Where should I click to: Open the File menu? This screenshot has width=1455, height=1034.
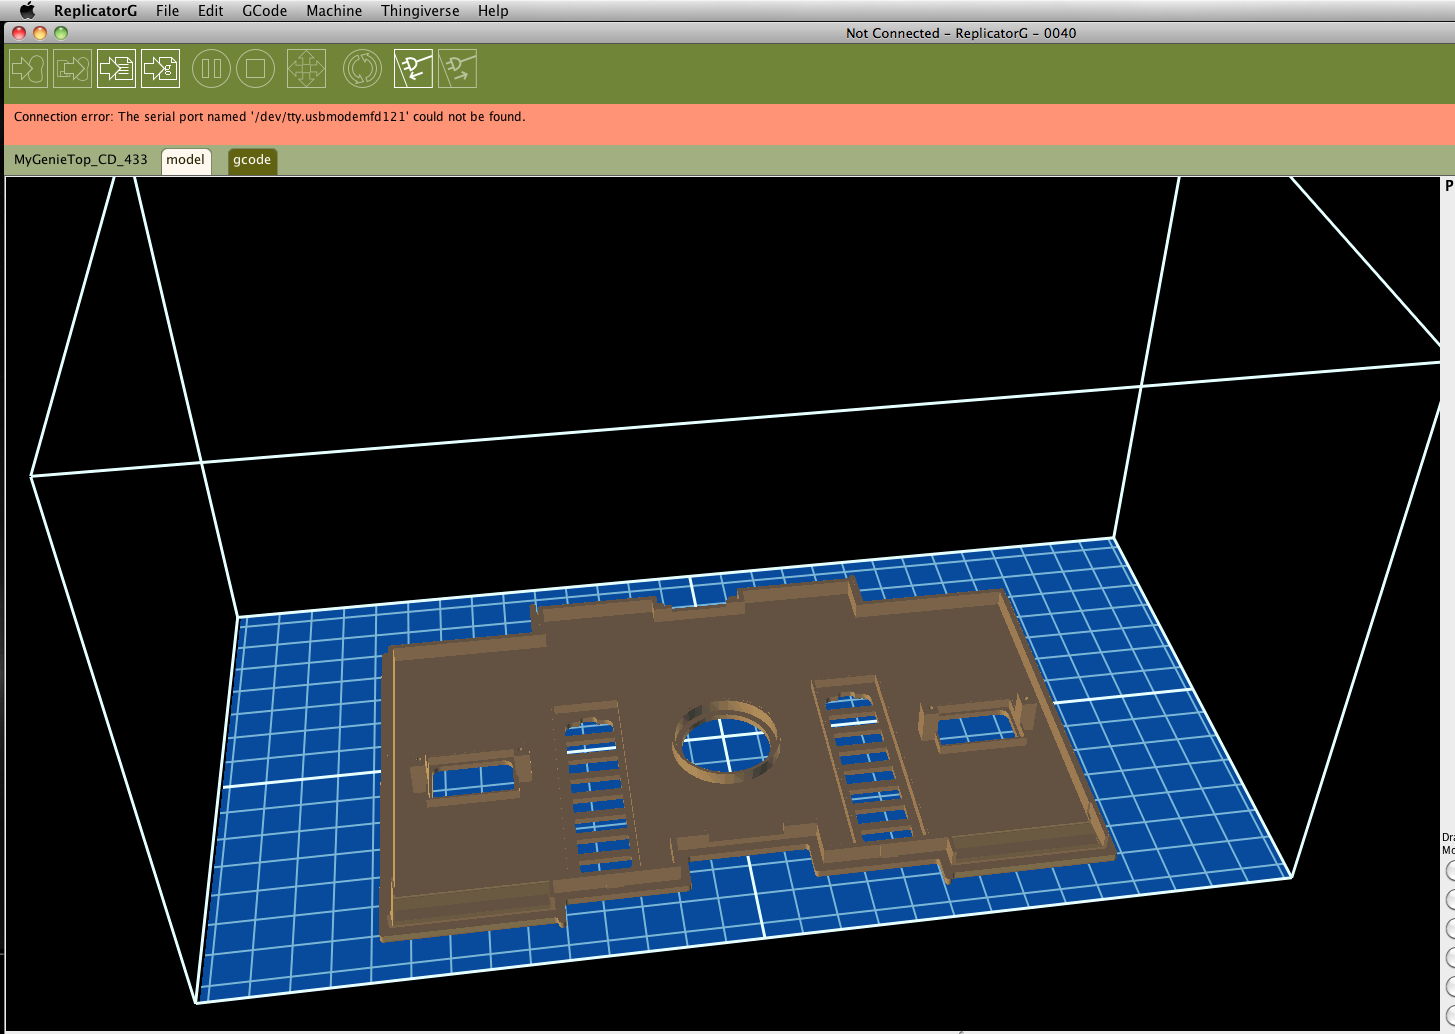(168, 10)
